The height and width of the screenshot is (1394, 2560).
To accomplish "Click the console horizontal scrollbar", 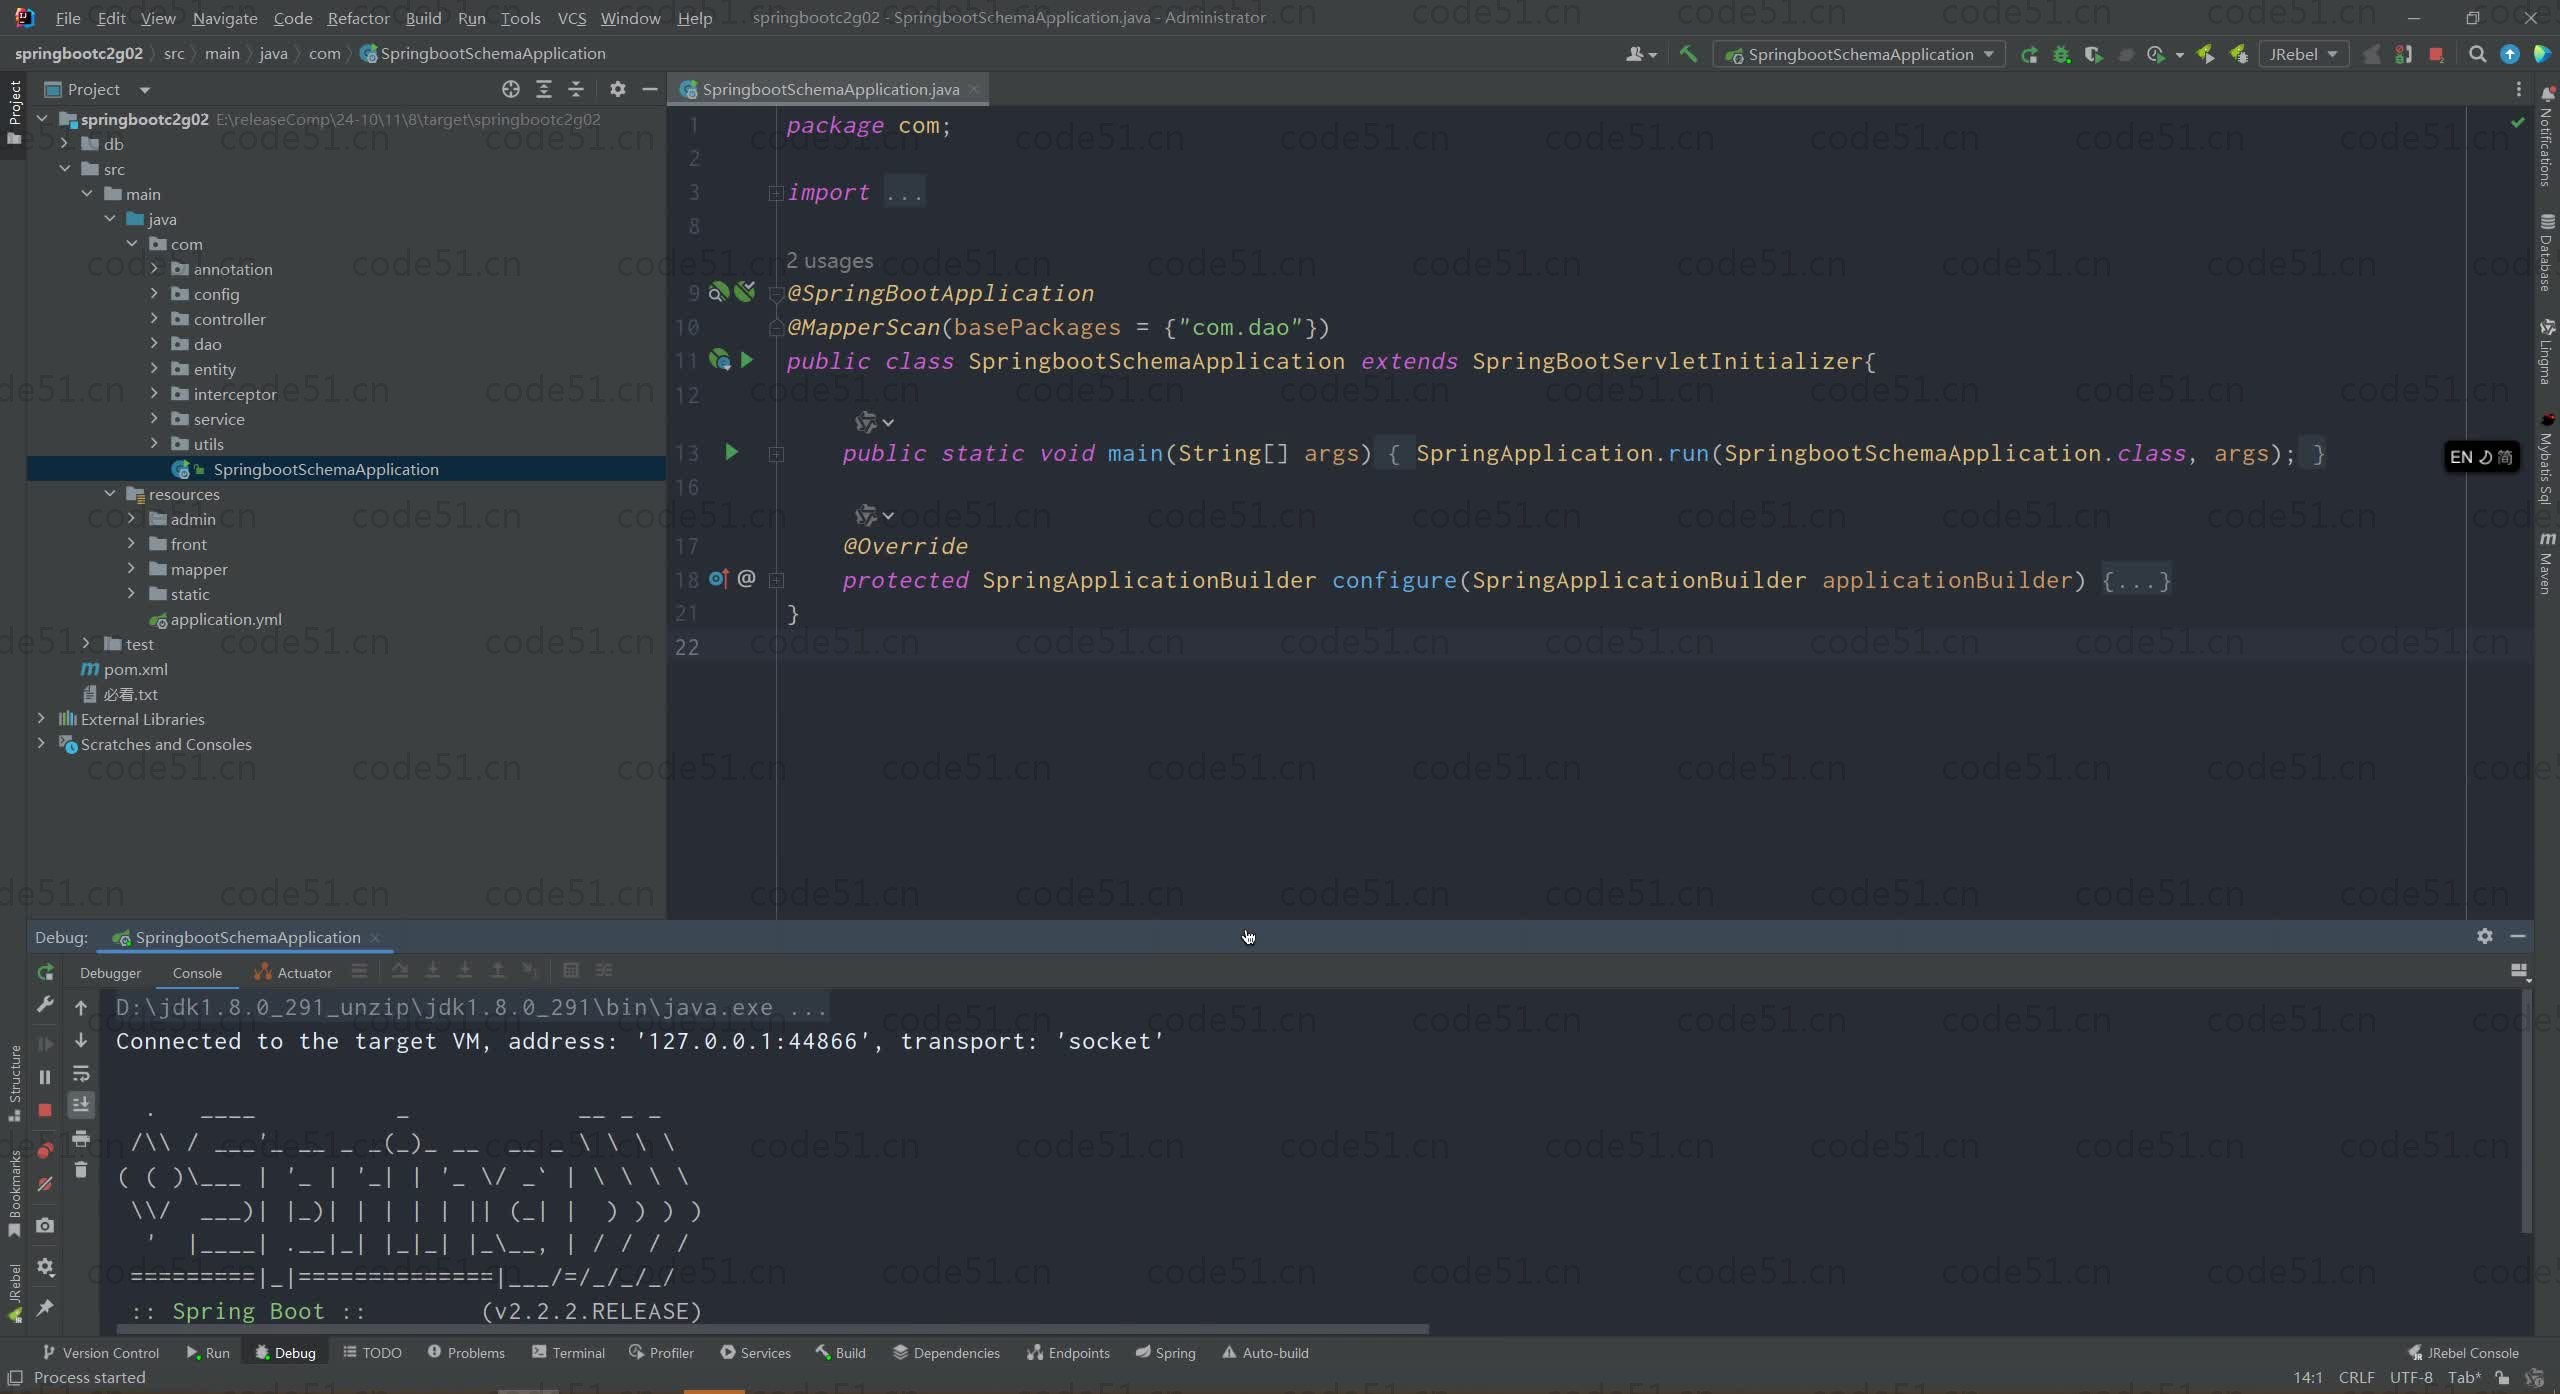I will (772, 1330).
